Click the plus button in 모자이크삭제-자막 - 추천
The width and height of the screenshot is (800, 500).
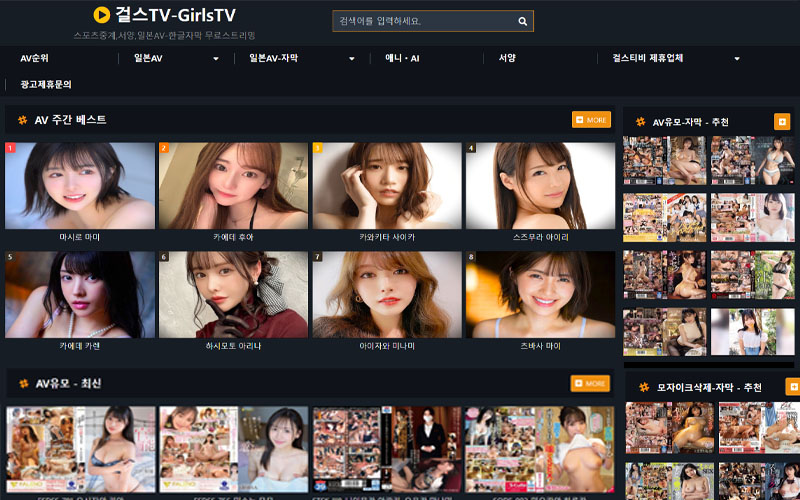[x=793, y=387]
